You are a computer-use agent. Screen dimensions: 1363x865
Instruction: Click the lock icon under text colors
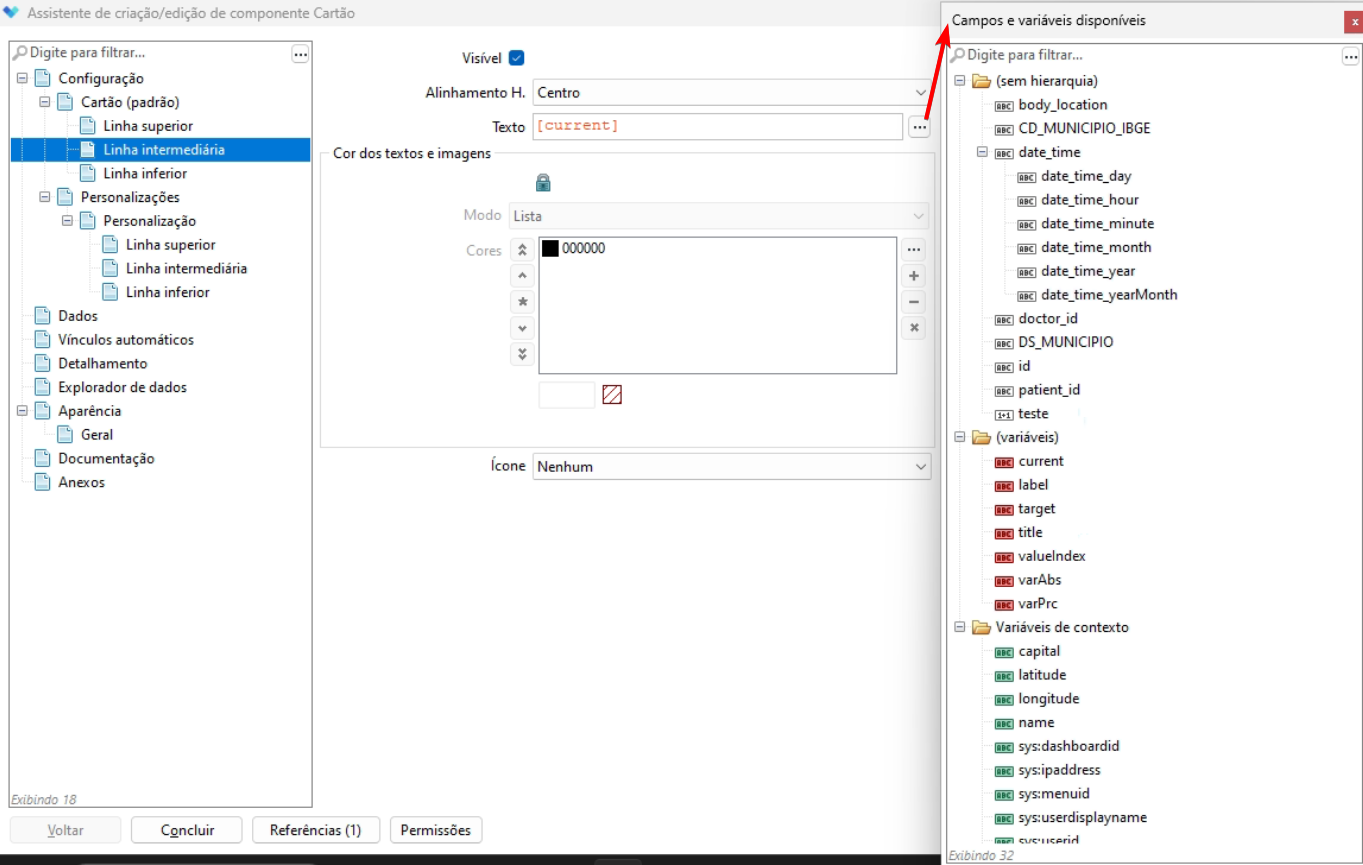(543, 183)
